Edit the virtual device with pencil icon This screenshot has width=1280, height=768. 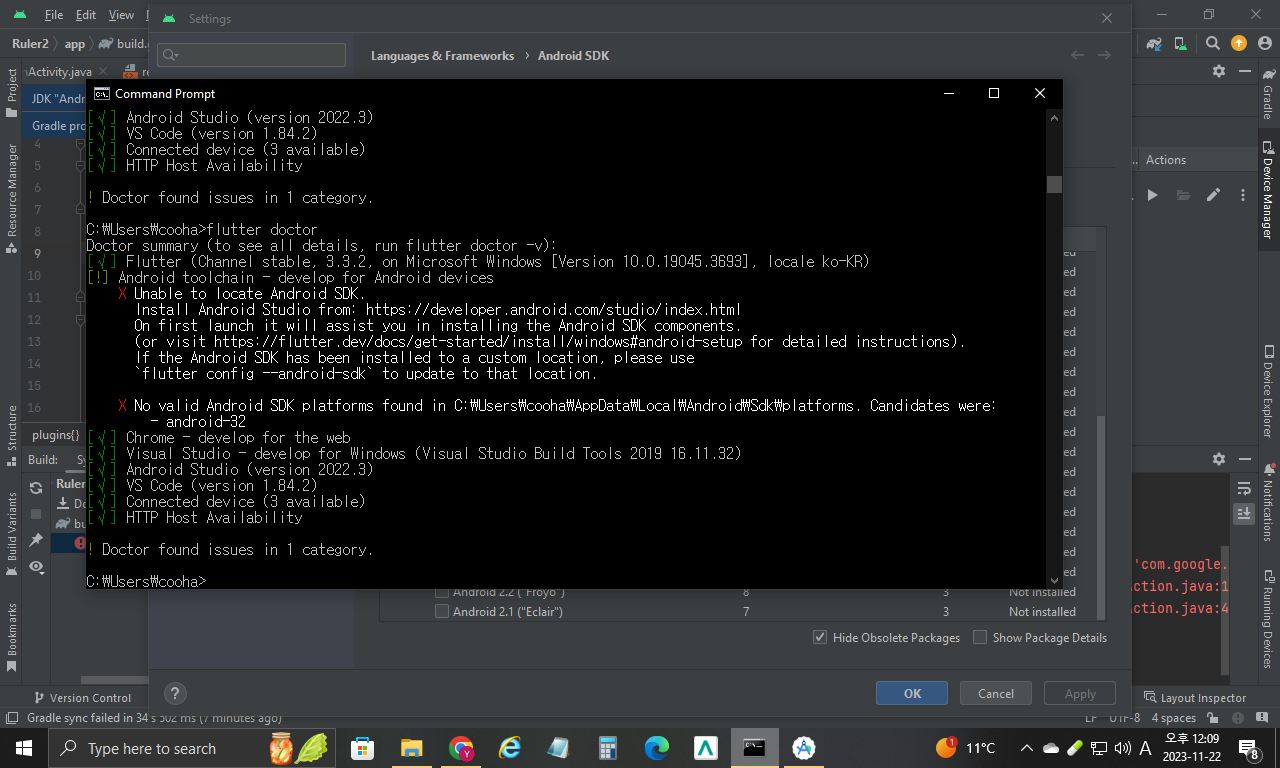1213,195
